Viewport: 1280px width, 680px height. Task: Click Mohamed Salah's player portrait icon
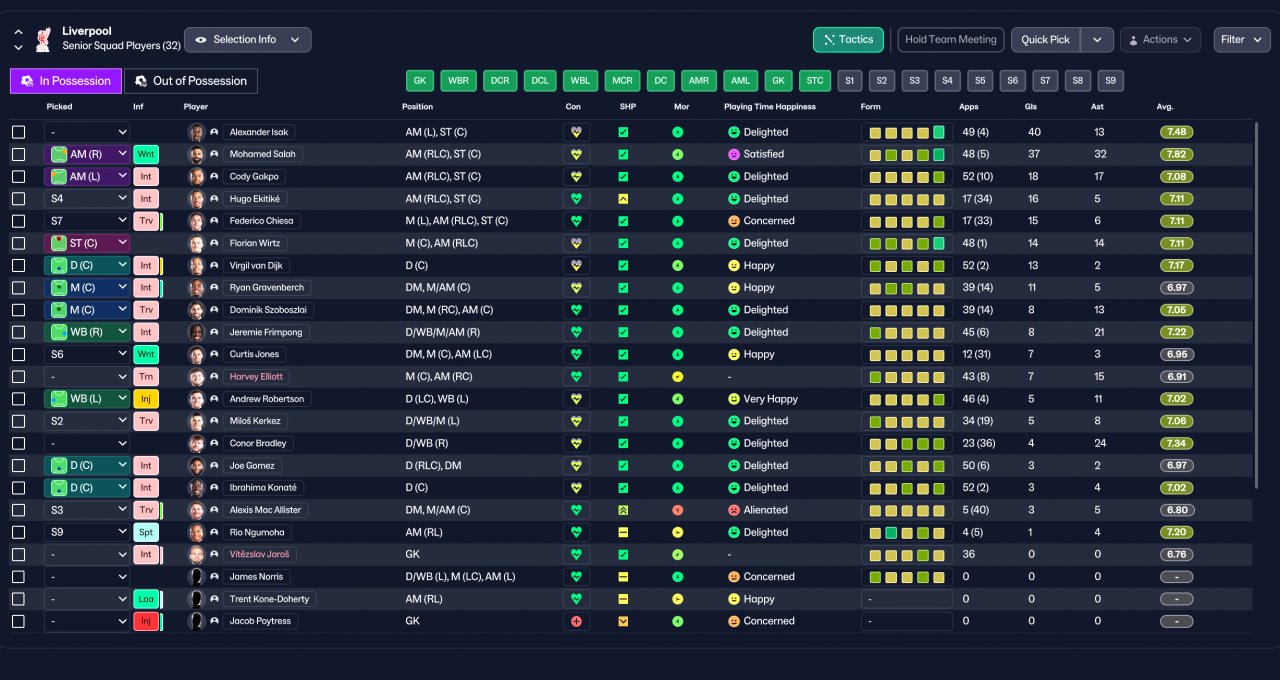(197, 154)
